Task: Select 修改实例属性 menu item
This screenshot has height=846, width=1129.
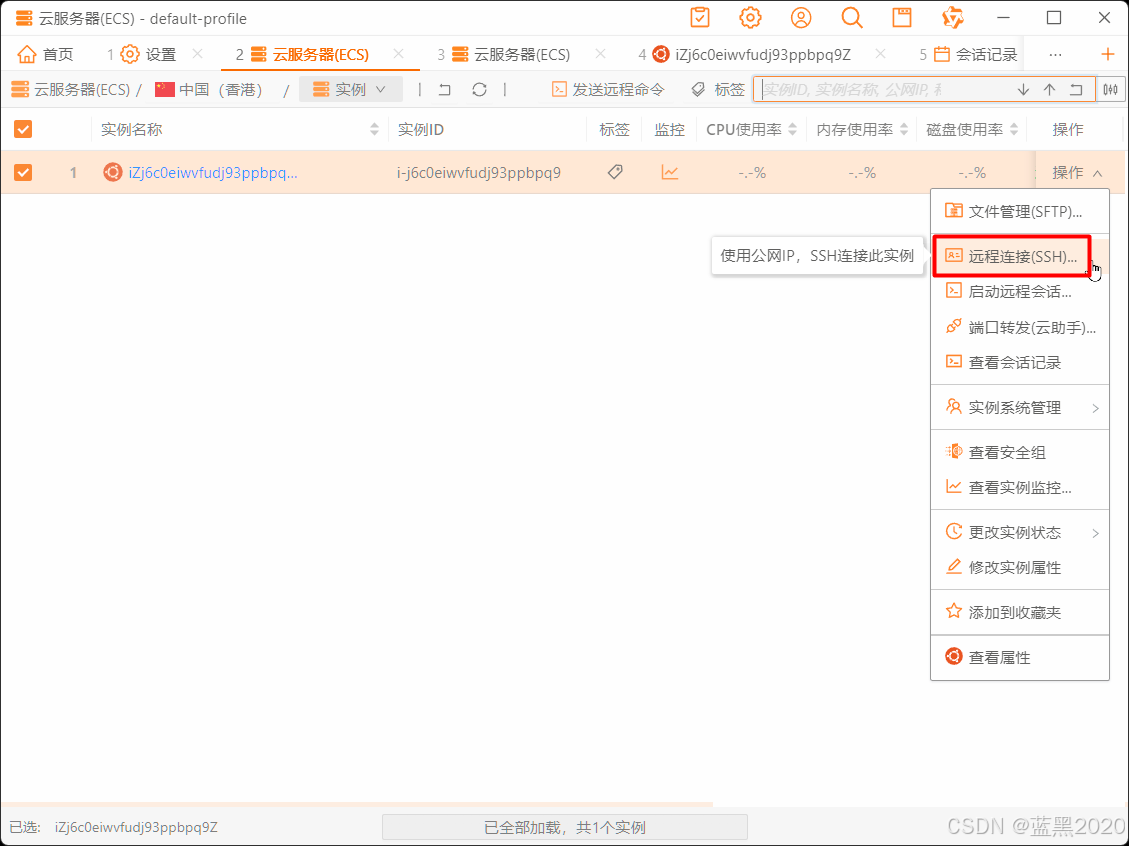Action: tap(1020, 567)
